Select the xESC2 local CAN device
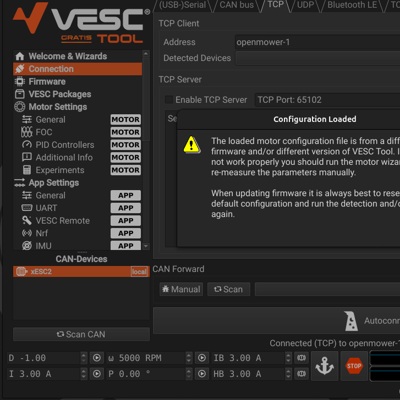The height and width of the screenshot is (400, 400). coord(81,272)
